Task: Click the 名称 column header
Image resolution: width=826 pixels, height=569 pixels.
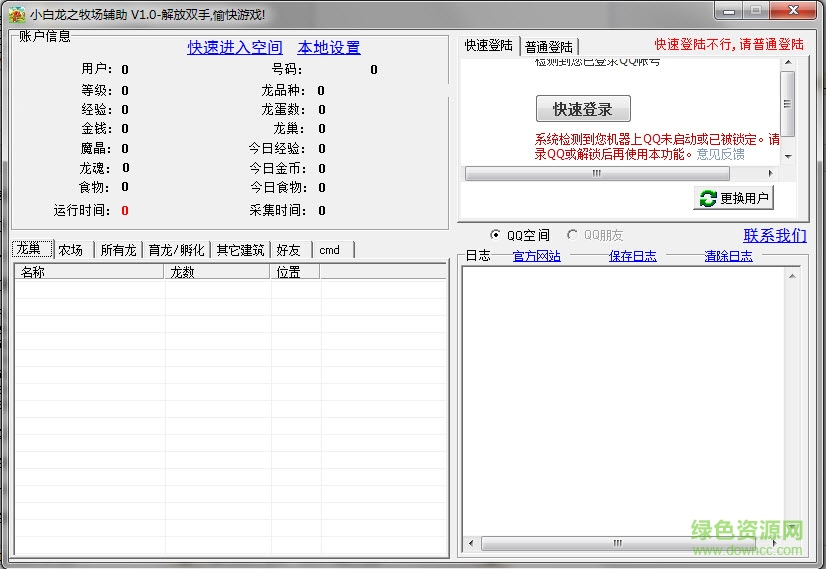Action: 88,271
